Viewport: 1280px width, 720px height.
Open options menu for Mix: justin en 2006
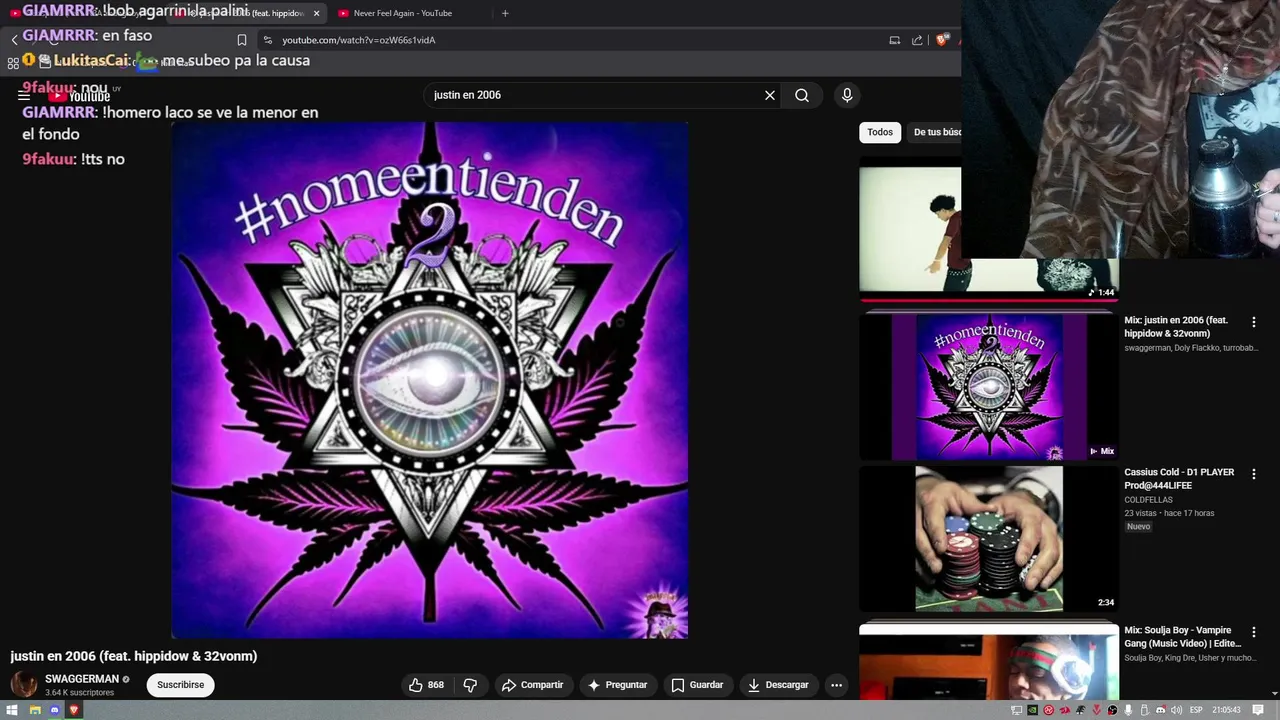[1254, 322]
